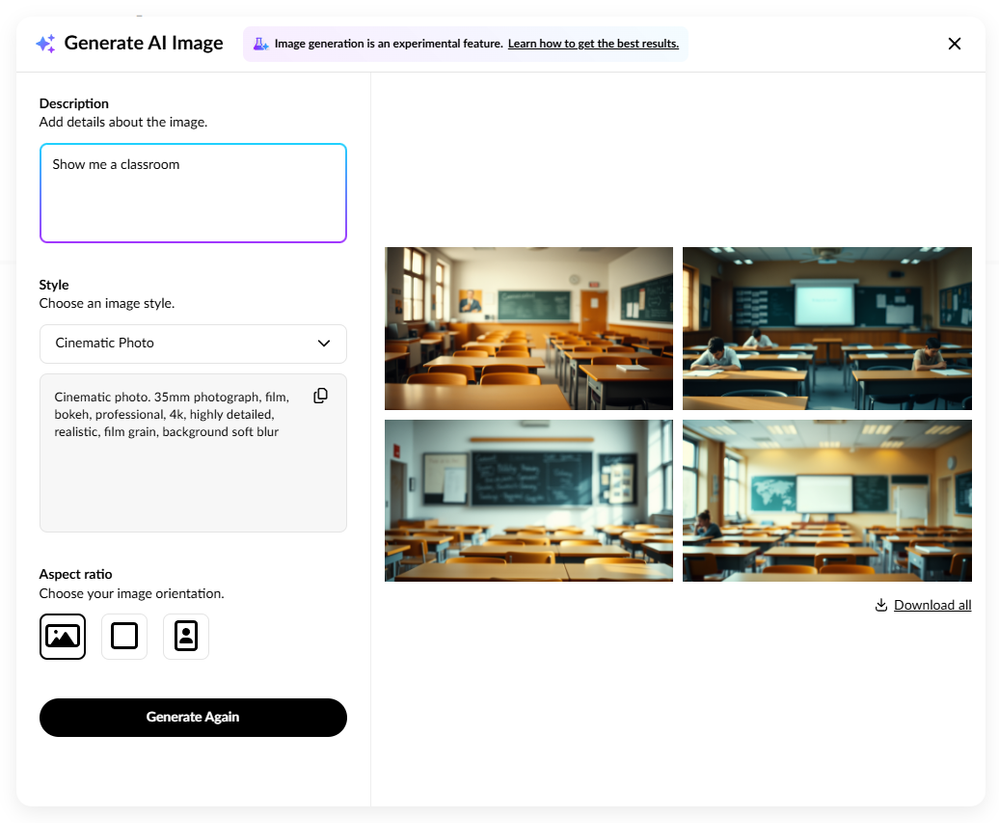The height and width of the screenshot is (823, 999).
Task: Click into the Description text box
Action: pos(193,193)
